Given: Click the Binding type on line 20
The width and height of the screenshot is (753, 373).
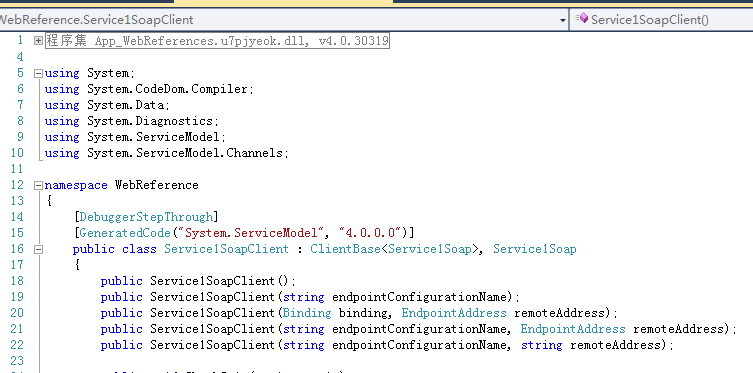Looking at the screenshot, I should point(307,313).
